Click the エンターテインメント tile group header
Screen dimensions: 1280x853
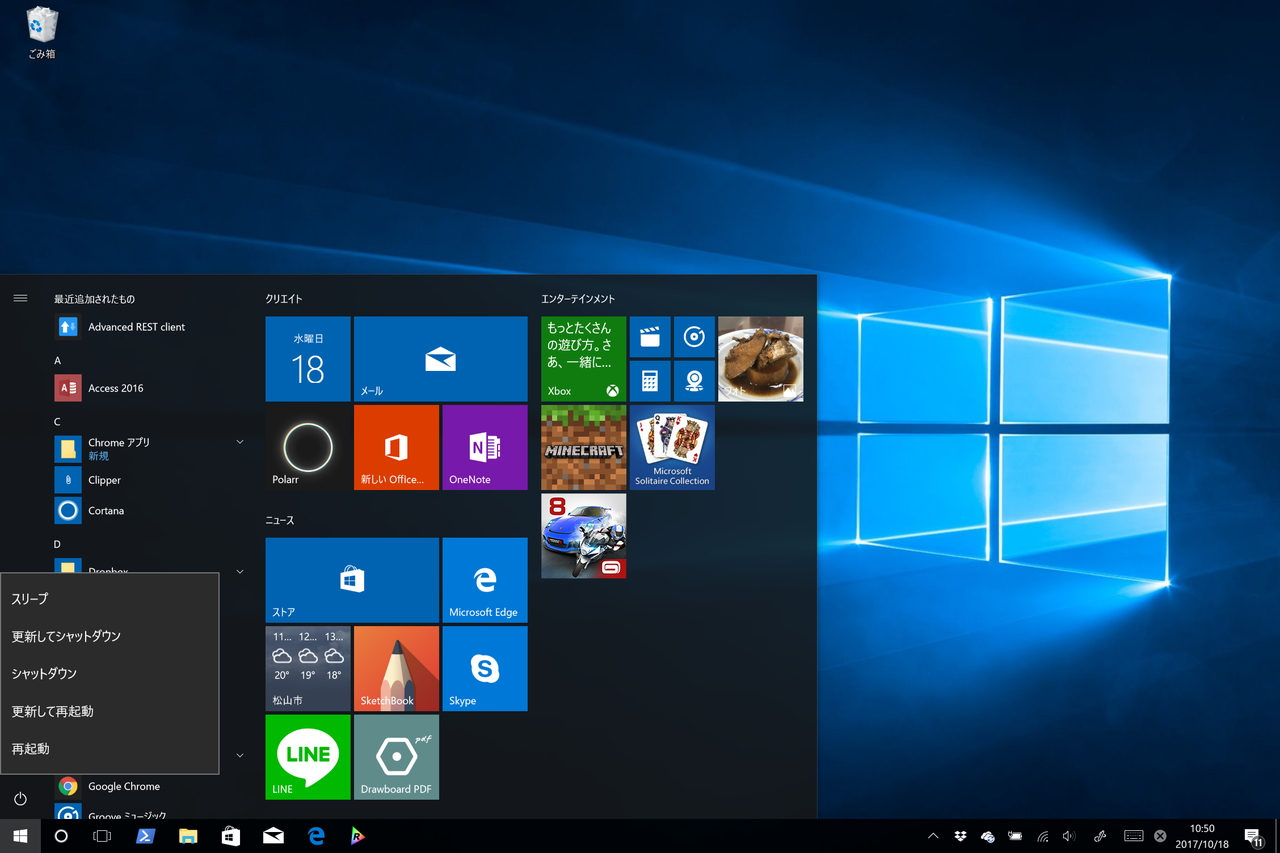pos(578,299)
